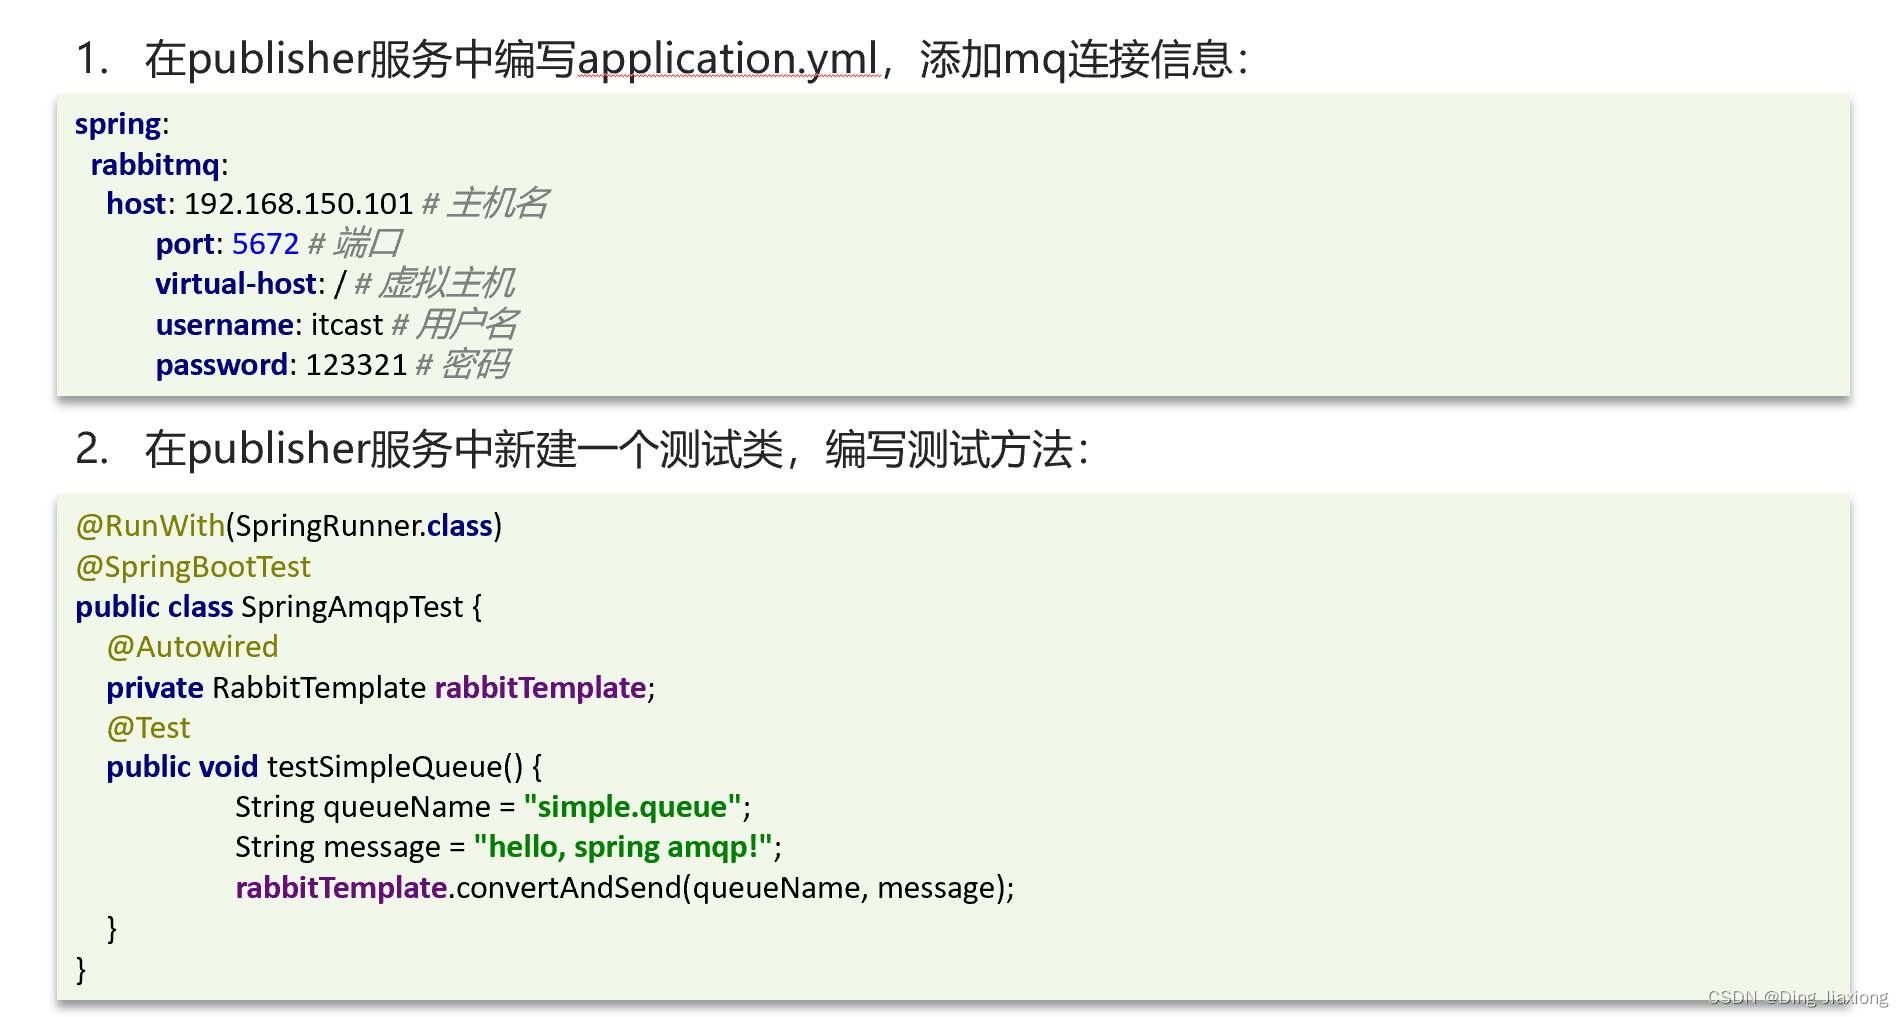The width and height of the screenshot is (1904, 1017).
Task: Click the step 2 heading about test class
Action: [x=582, y=449]
